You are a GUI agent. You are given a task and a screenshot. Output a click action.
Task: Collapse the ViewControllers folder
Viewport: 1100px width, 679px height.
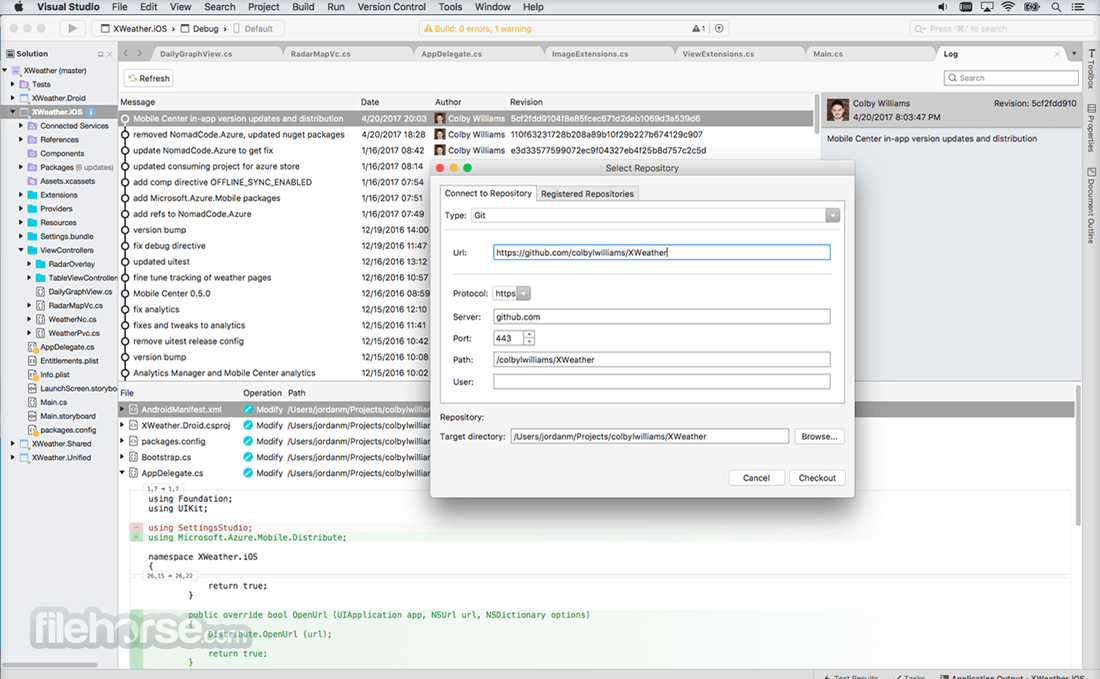(21, 250)
